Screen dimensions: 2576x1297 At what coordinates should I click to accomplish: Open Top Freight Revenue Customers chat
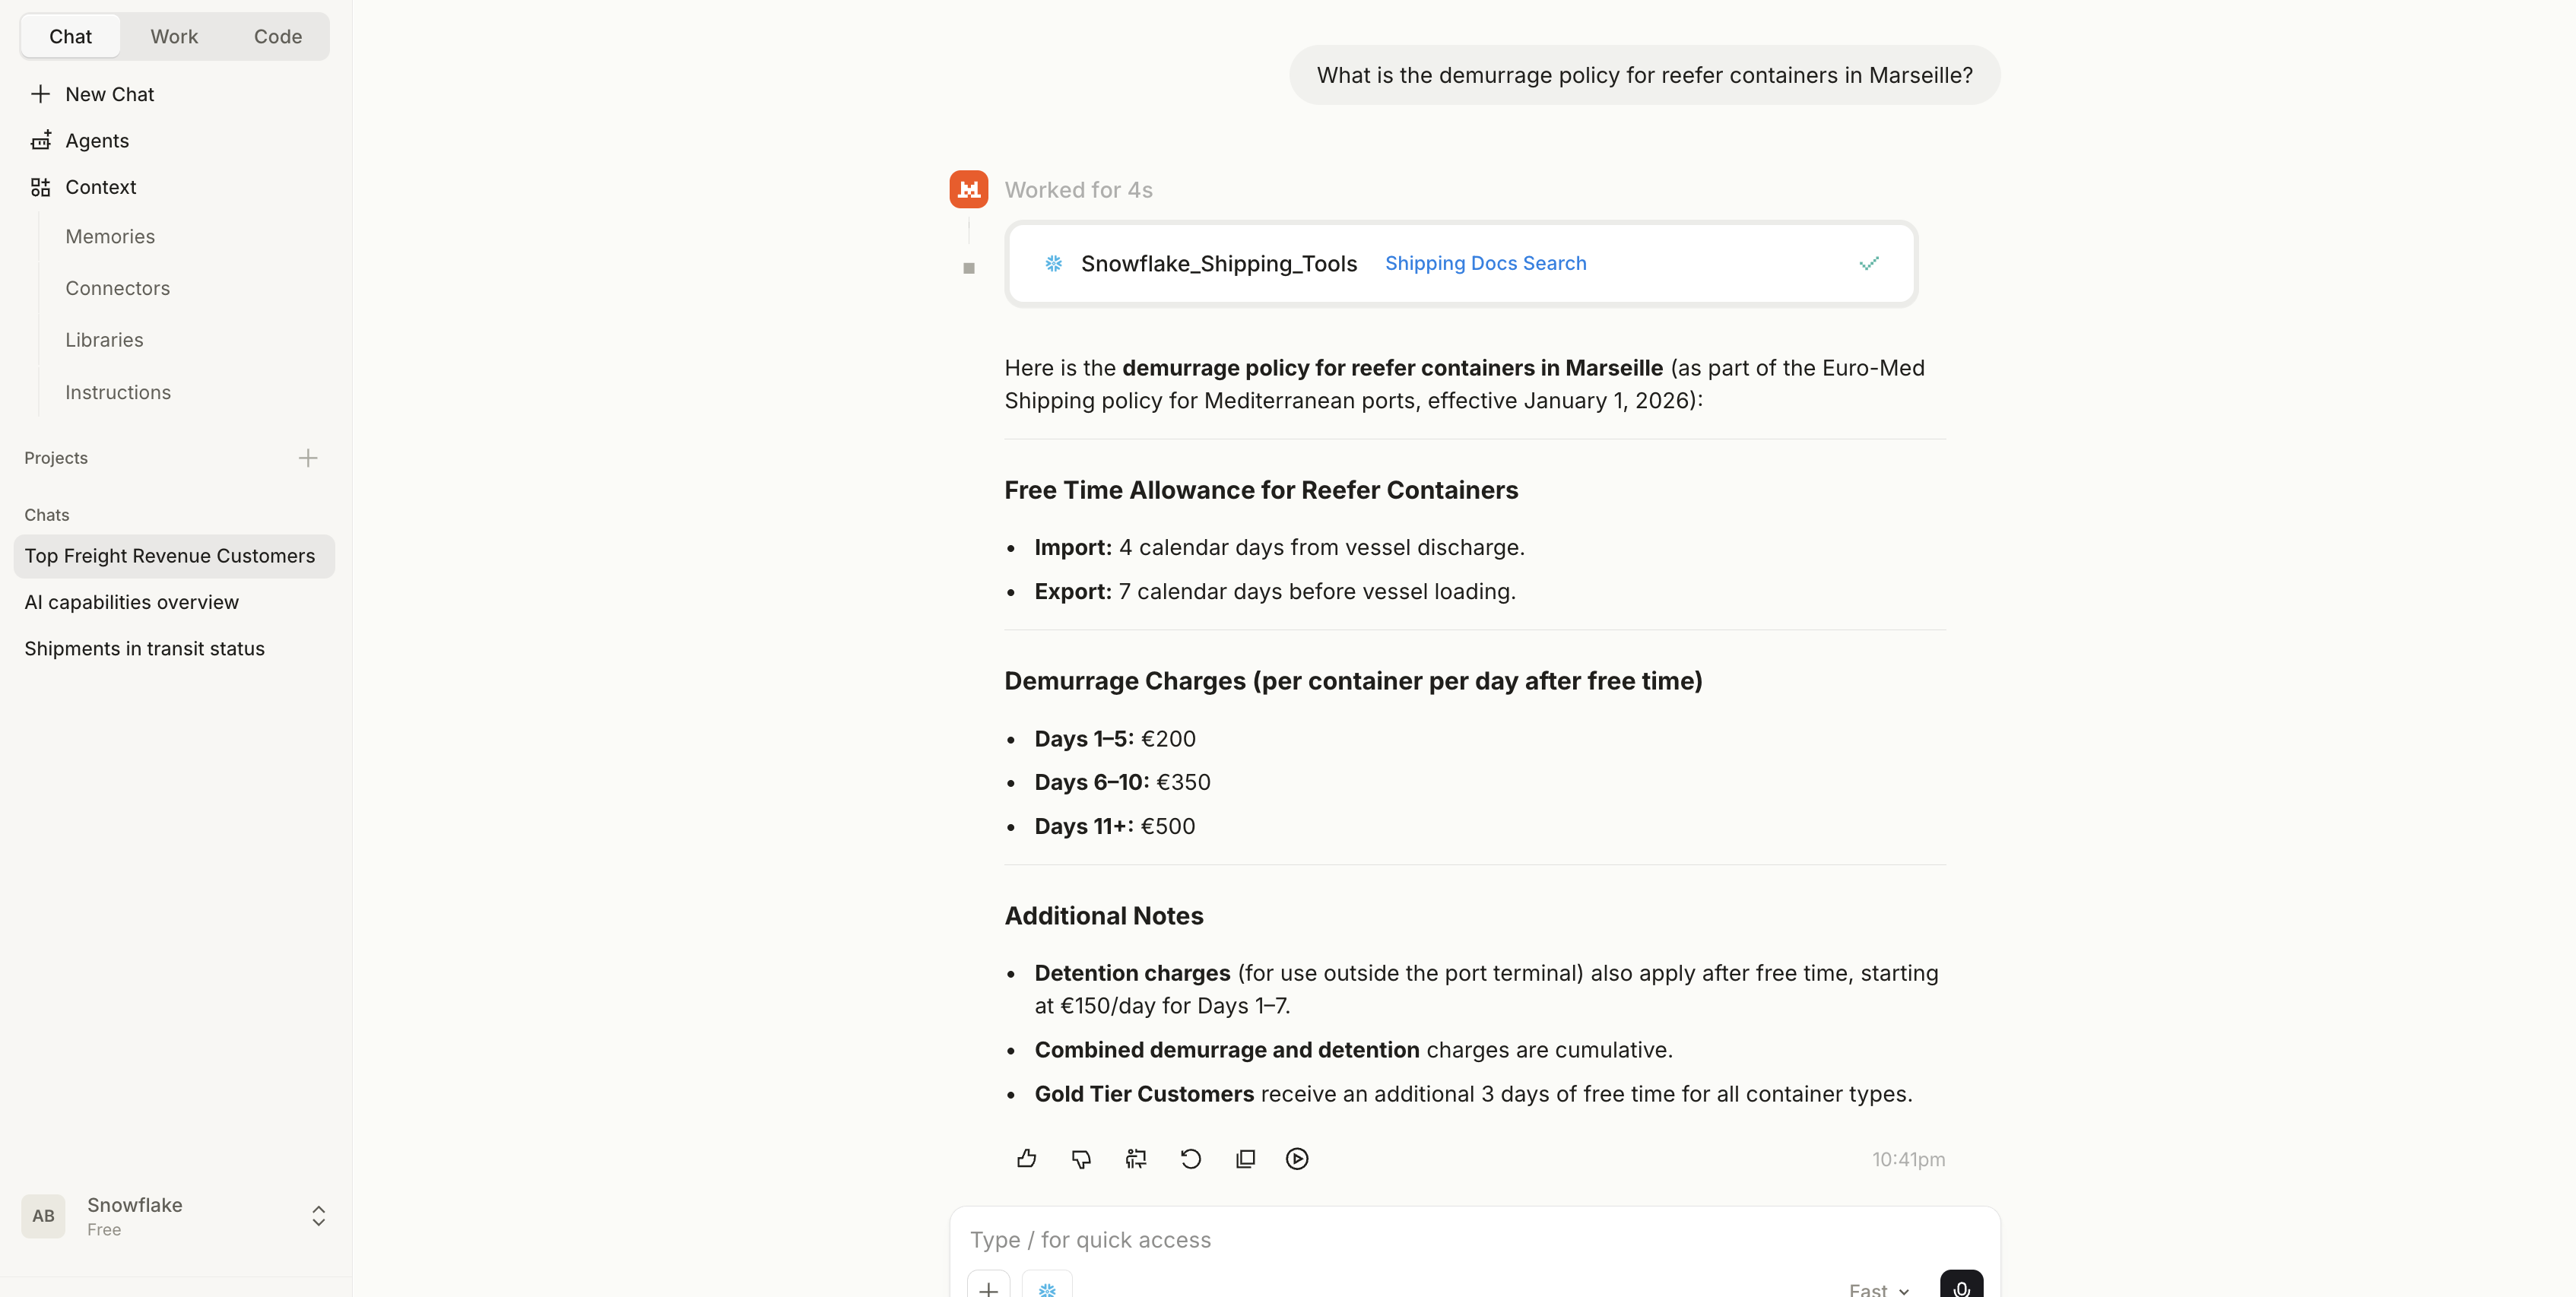point(174,556)
